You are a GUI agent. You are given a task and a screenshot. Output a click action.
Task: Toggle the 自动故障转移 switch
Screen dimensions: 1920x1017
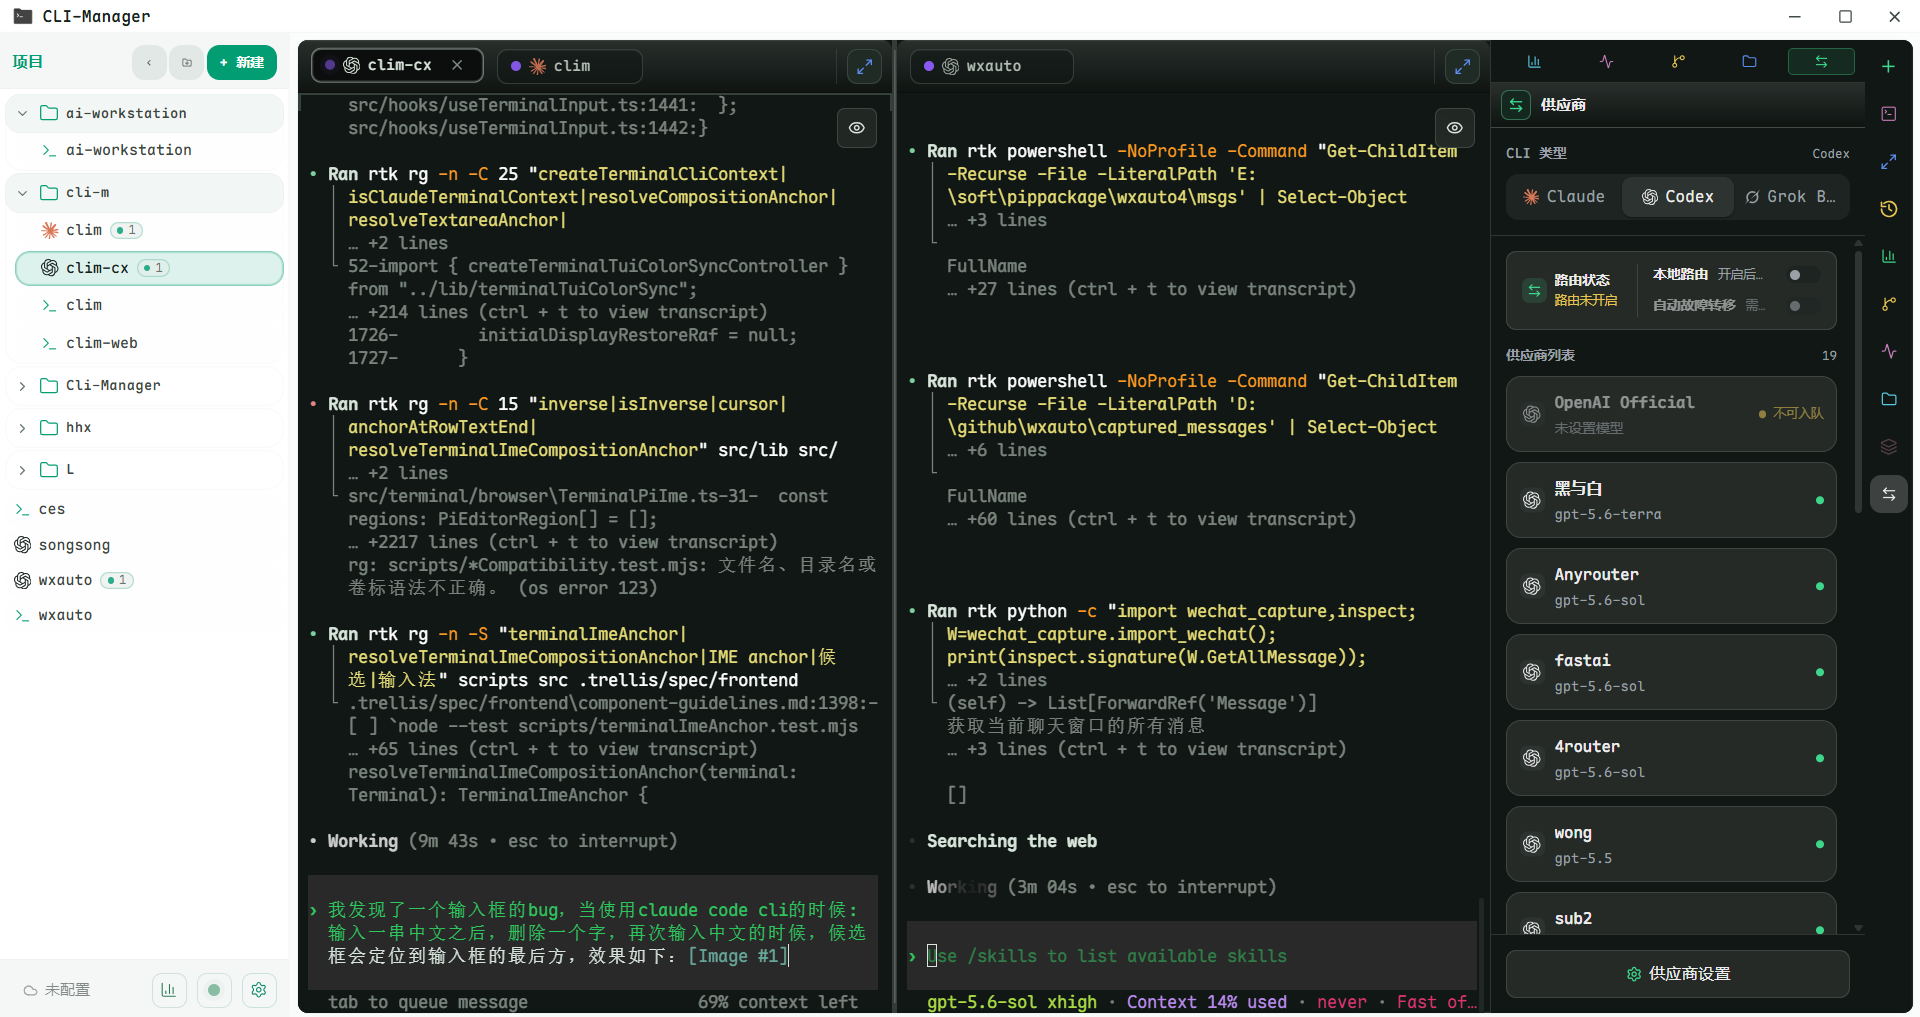click(1803, 306)
